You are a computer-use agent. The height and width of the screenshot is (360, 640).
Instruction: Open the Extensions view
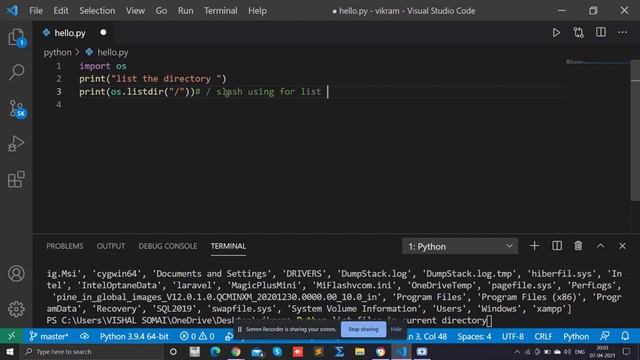[16, 179]
